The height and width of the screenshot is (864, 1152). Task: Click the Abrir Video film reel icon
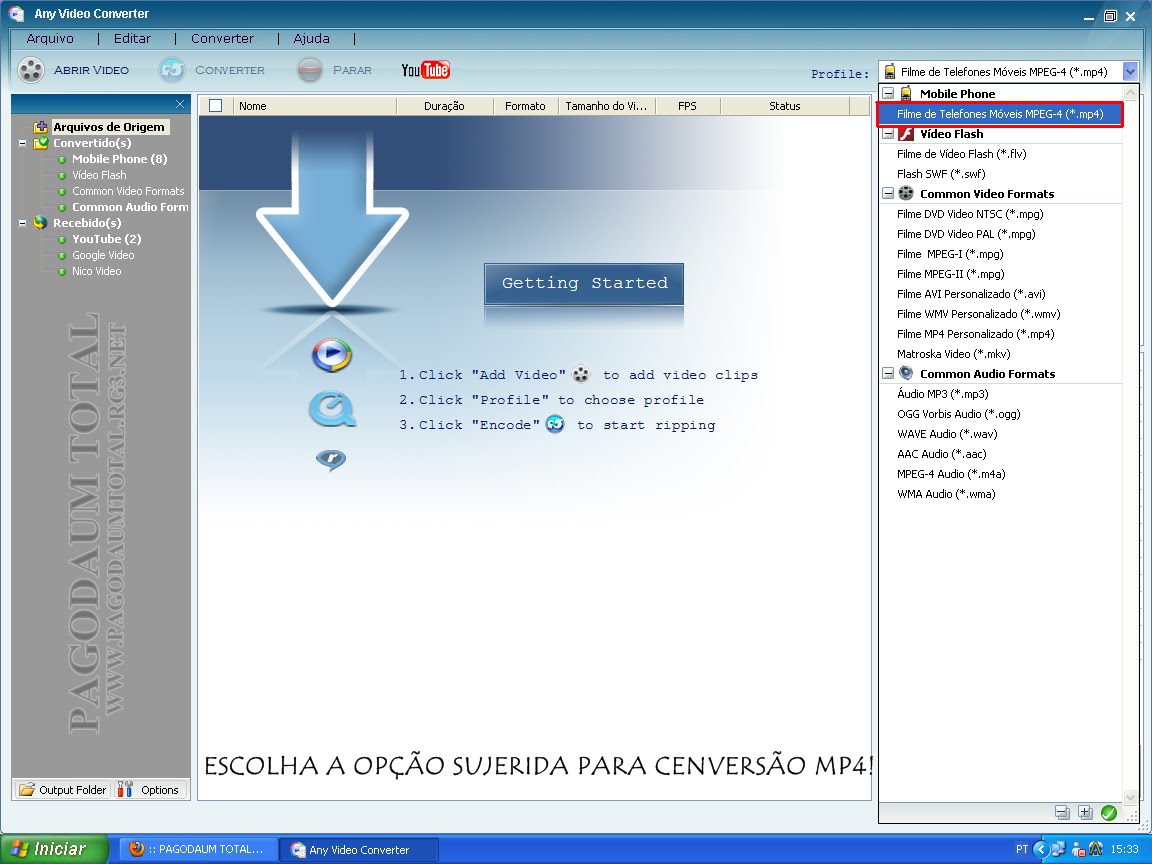[x=31, y=70]
